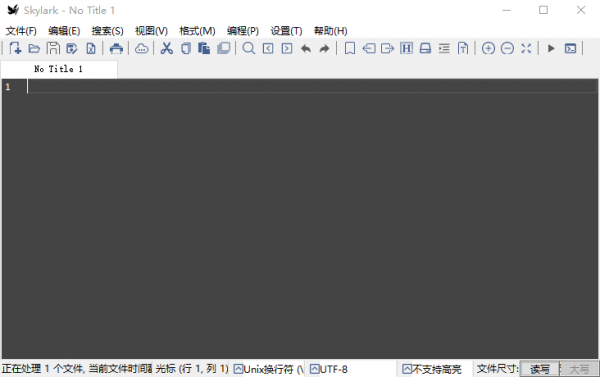Image resolution: width=600 pixels, height=377 pixels.
Task: Open the command terminal icon
Action: point(570,48)
